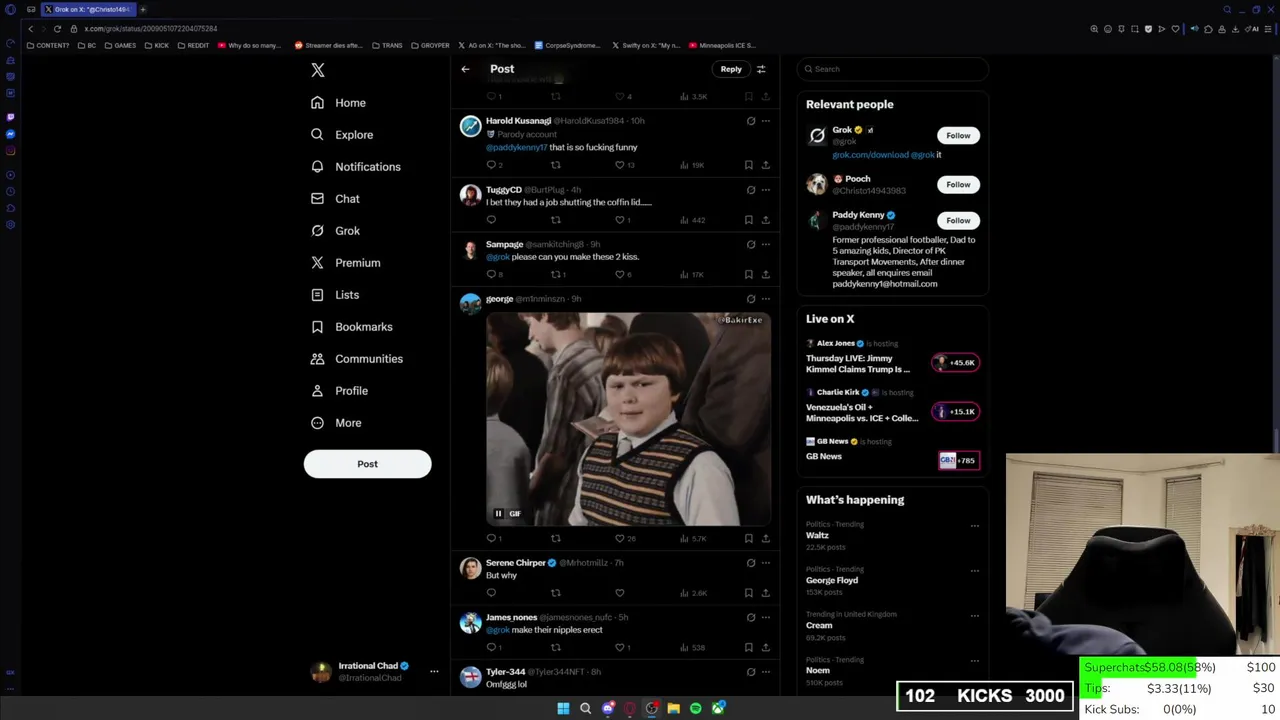This screenshot has width=1280, height=720.
Task: Open File Explorer from the taskbar
Action: (674, 708)
